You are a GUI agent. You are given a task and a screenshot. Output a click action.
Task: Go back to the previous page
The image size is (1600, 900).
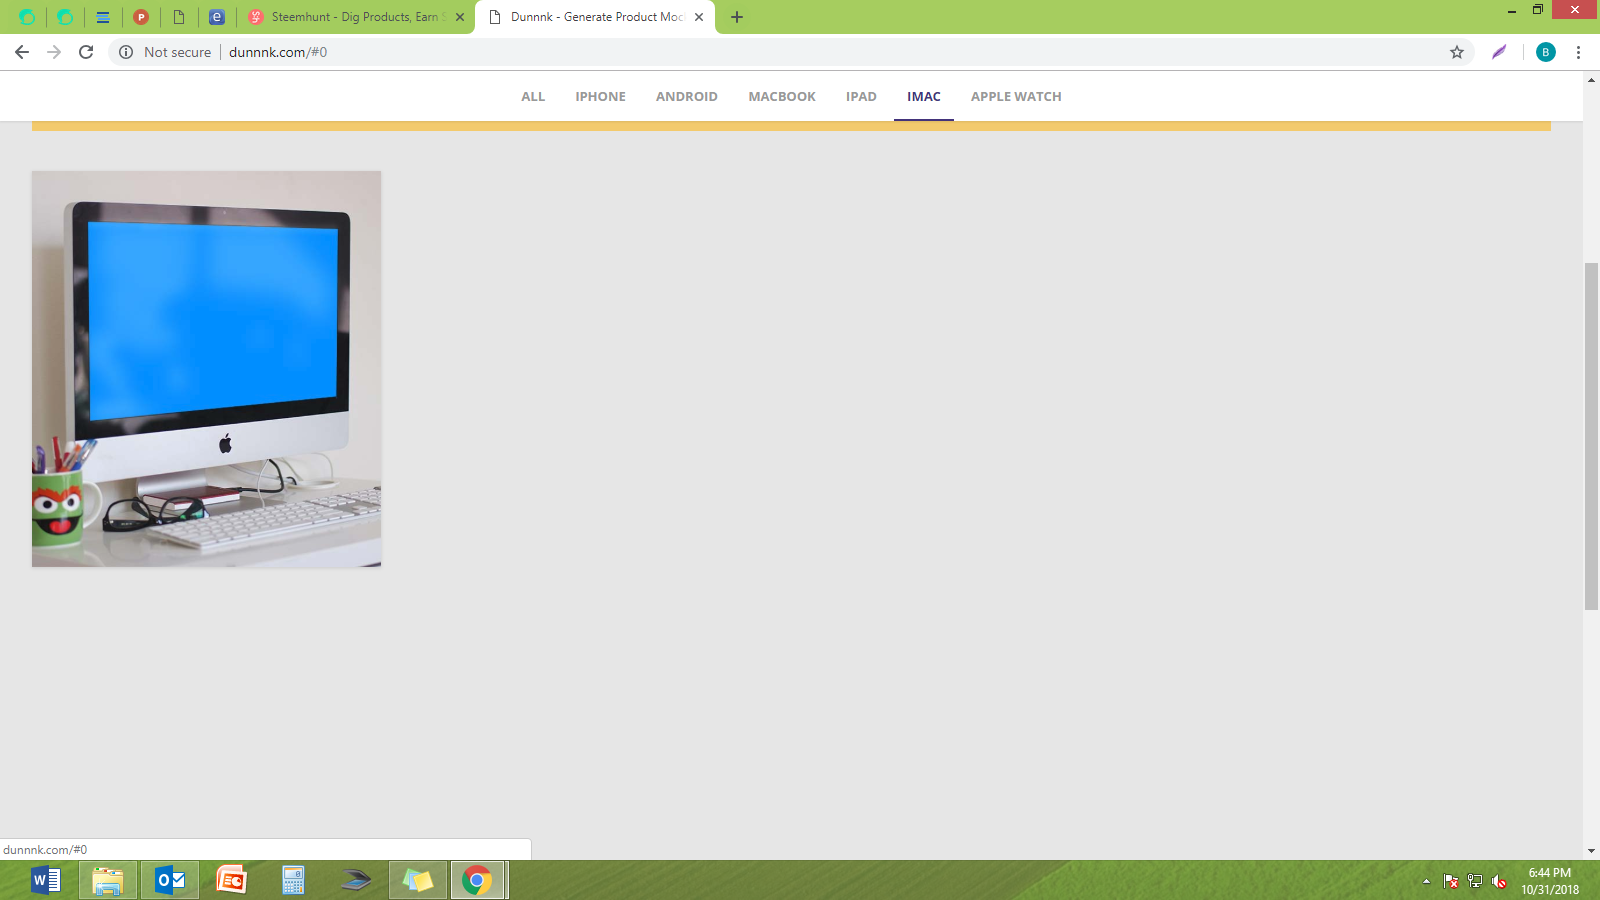point(22,52)
